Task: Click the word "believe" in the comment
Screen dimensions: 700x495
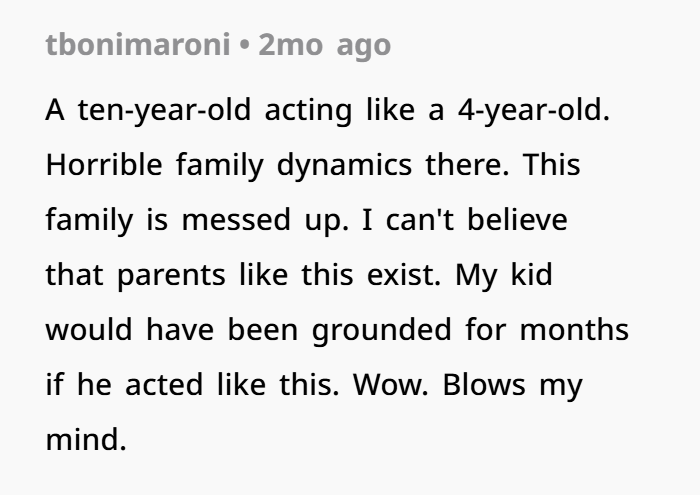Action: (x=517, y=220)
